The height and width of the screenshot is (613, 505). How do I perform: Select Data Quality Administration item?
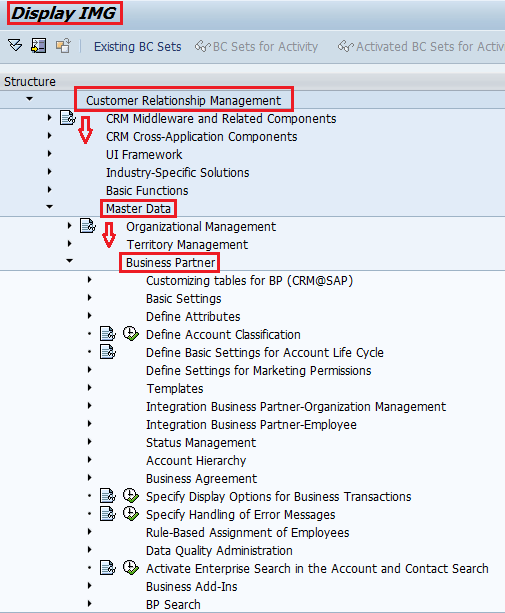tap(219, 550)
